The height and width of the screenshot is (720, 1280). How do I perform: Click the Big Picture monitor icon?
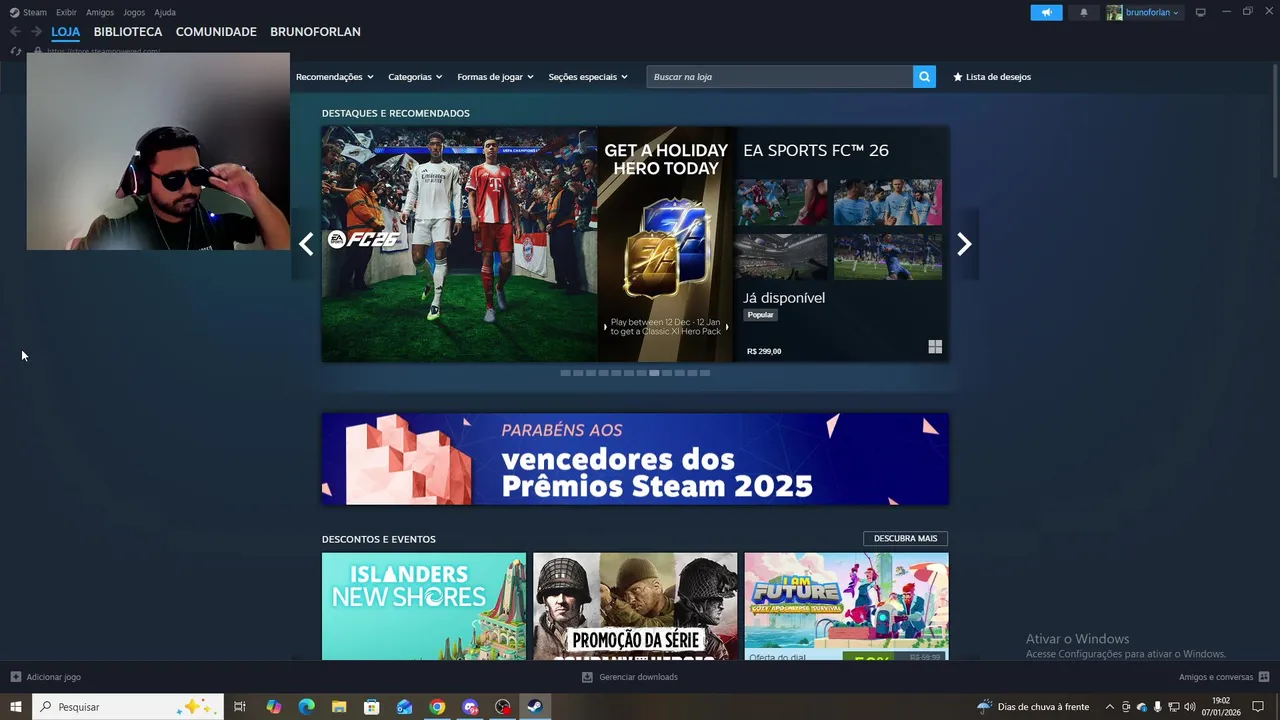(1201, 12)
